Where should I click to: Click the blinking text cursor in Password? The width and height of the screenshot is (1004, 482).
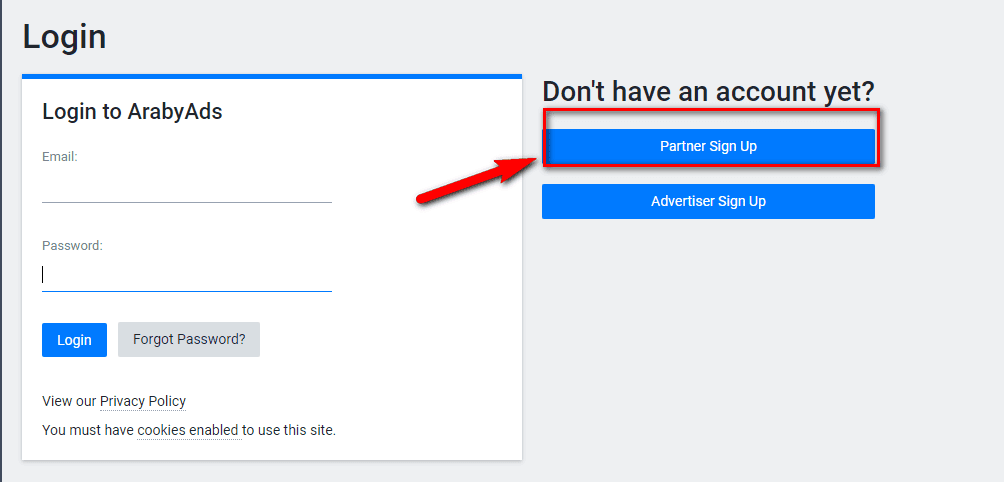[x=43, y=274]
